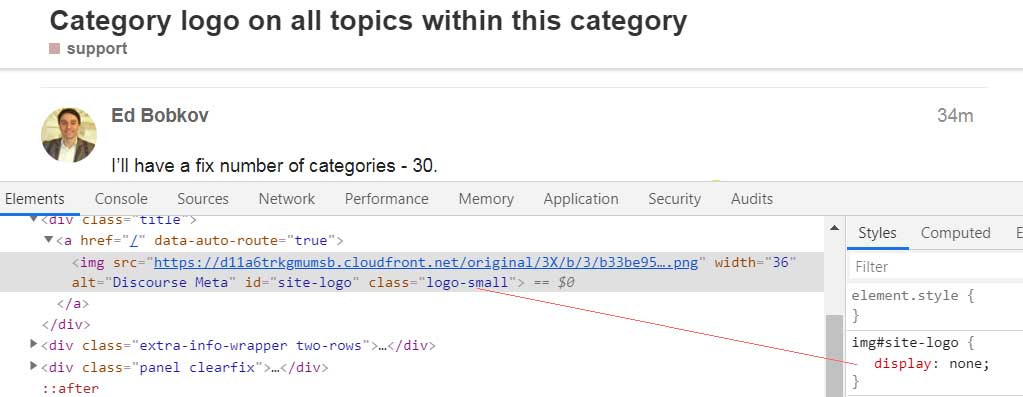Click the width "36" attribute value

[781, 263]
